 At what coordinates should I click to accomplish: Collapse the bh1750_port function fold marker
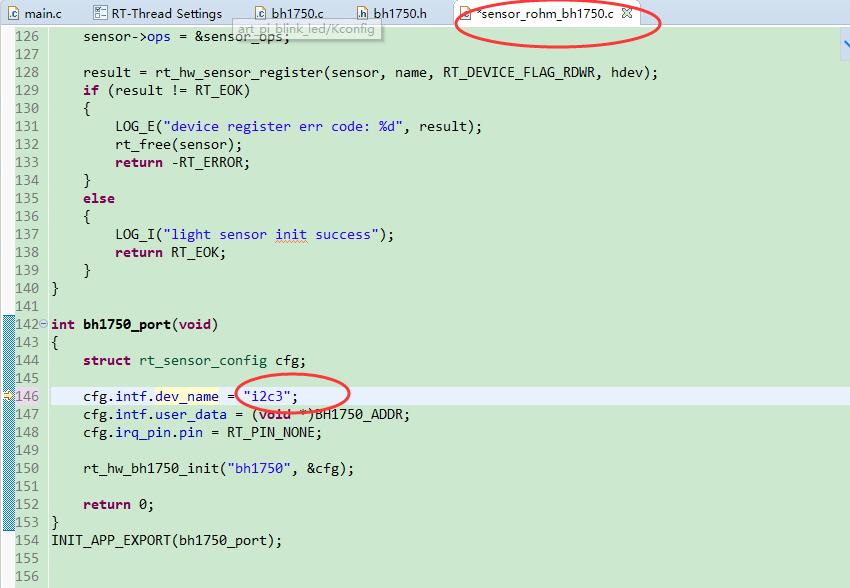[x=43, y=324]
